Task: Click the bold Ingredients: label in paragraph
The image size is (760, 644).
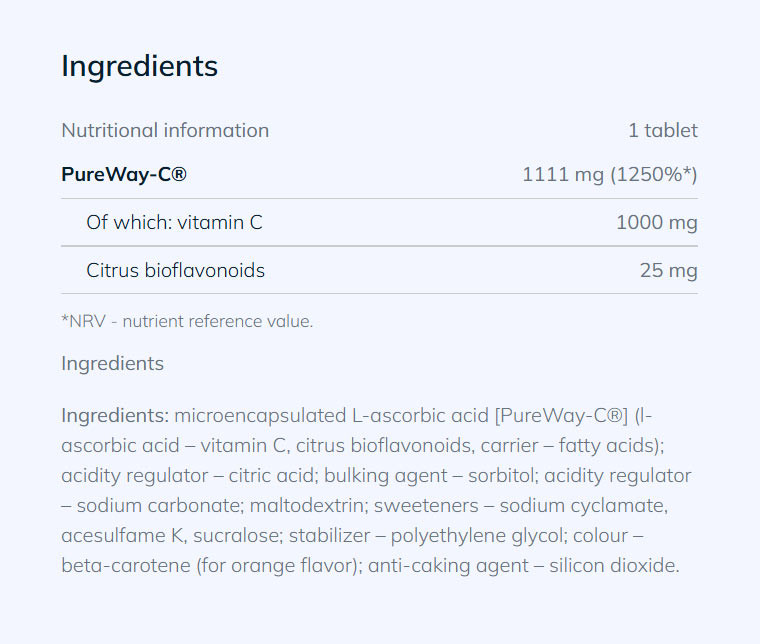Action: [114, 415]
